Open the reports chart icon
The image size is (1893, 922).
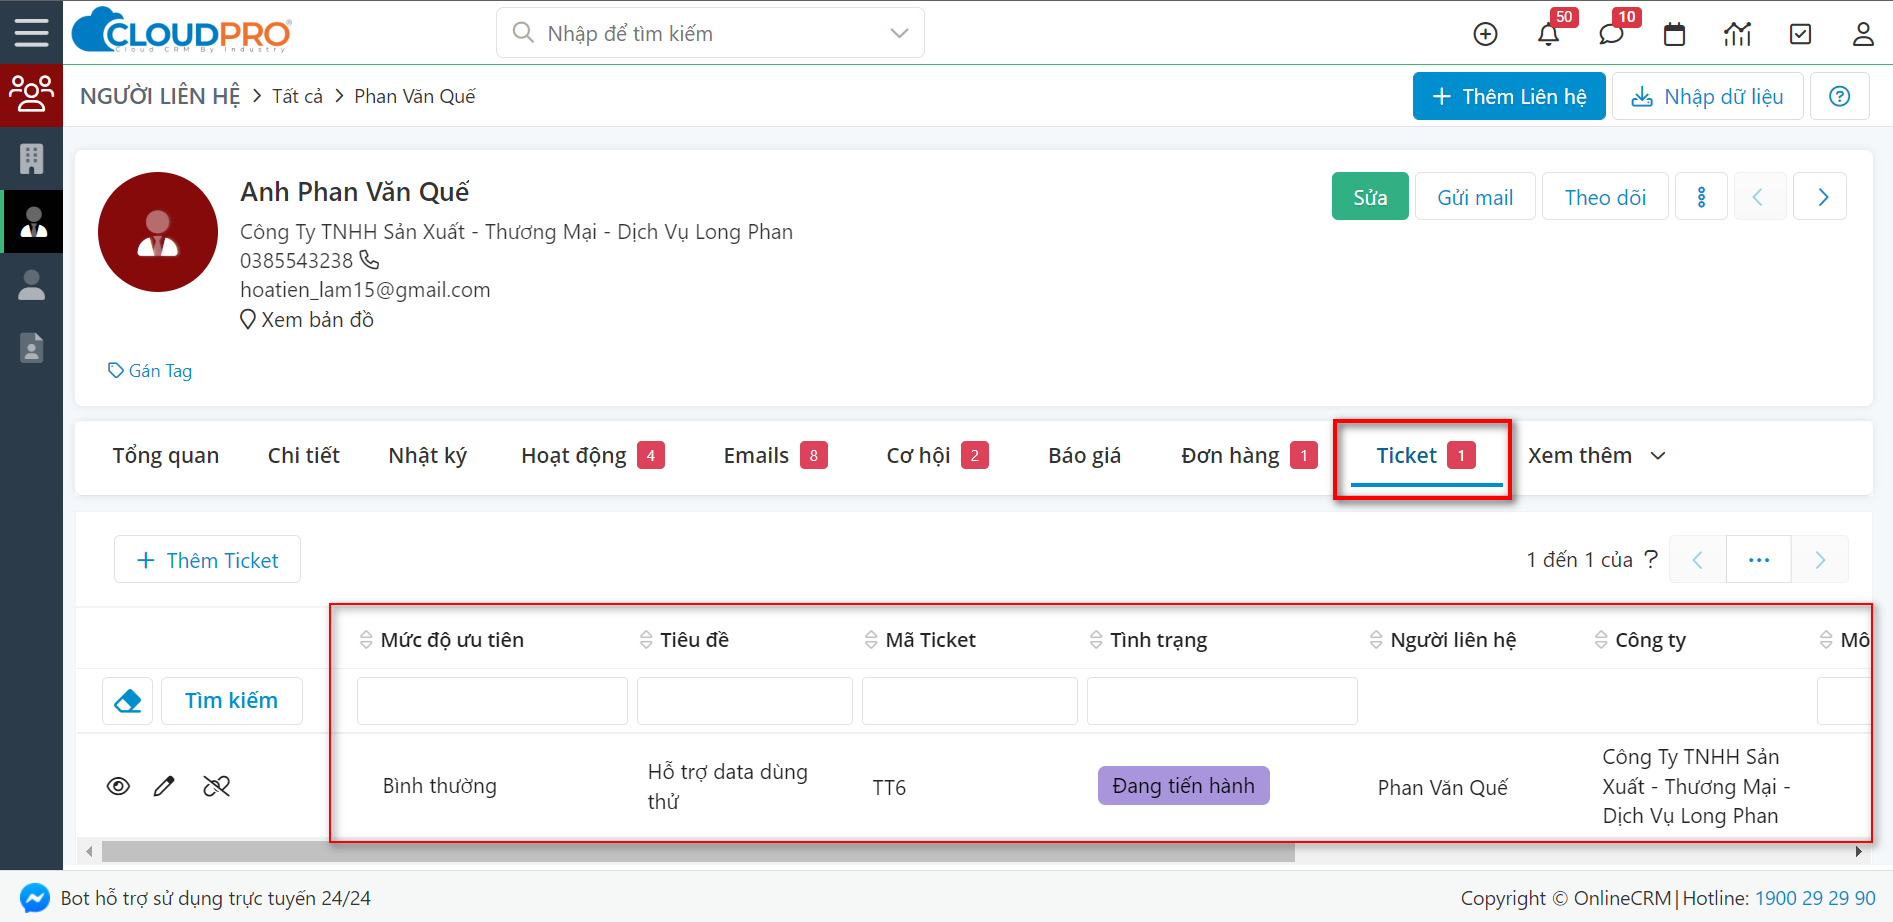click(x=1737, y=34)
